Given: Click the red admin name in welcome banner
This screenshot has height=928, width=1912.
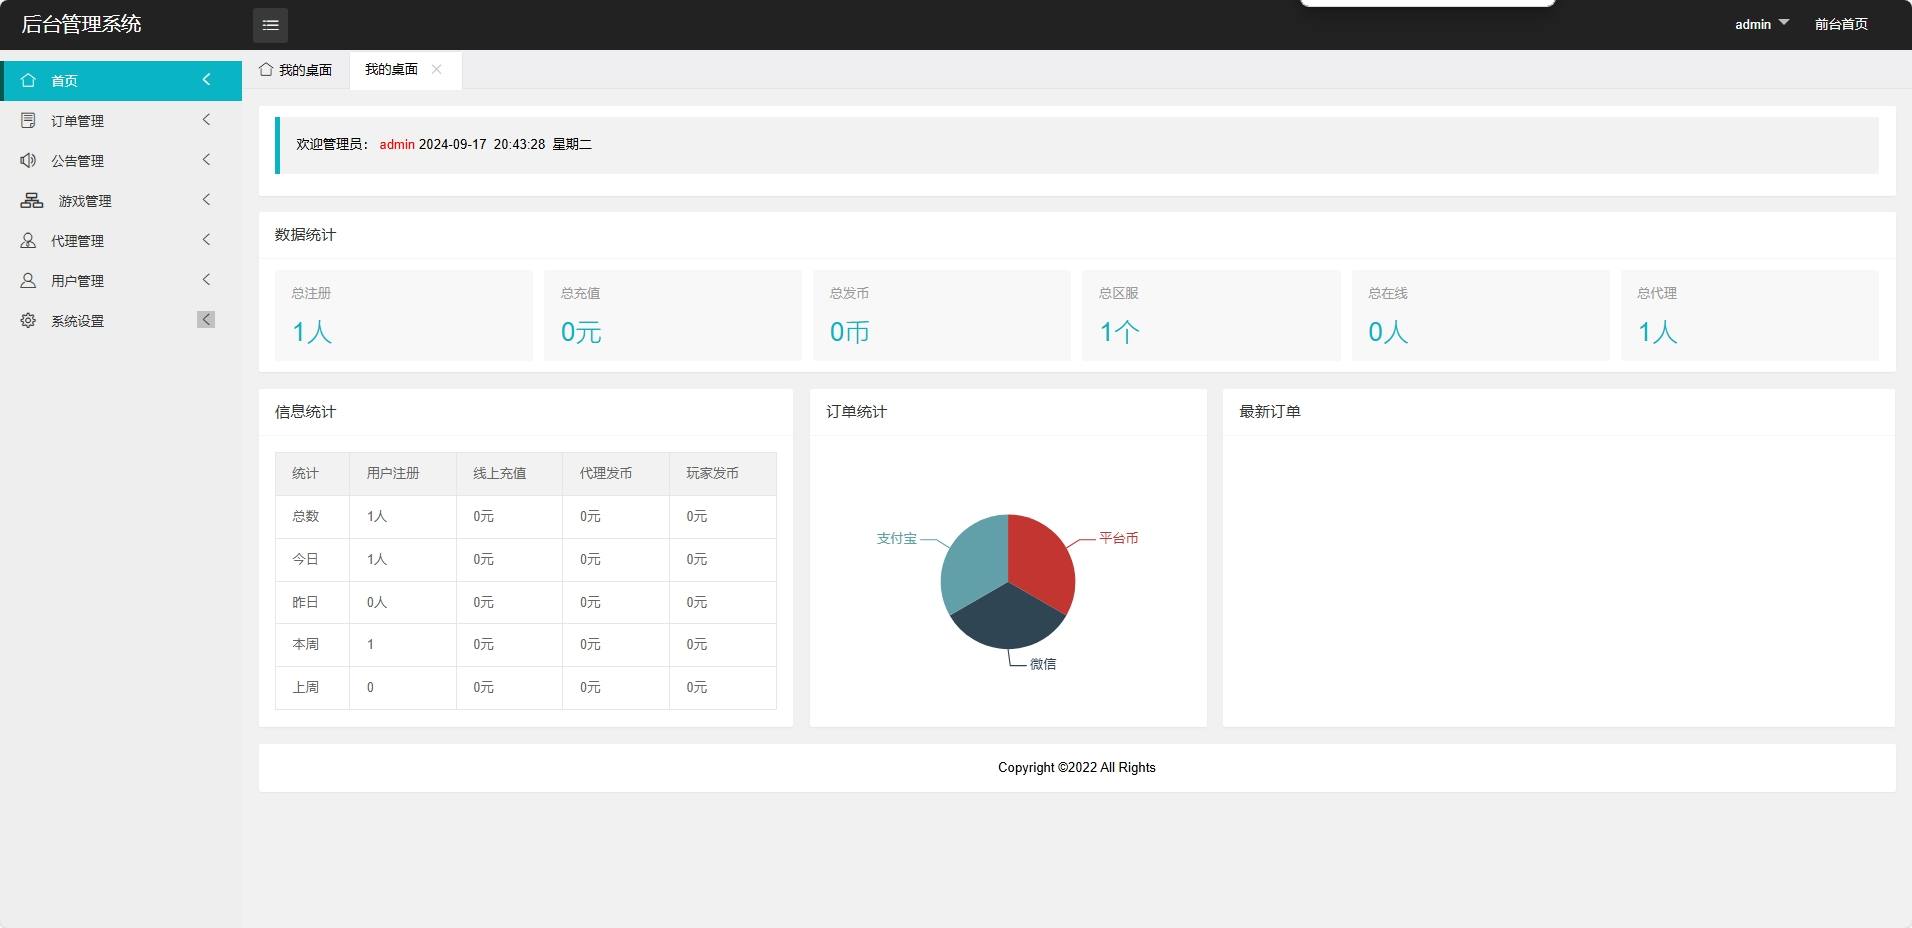Looking at the screenshot, I should pos(397,144).
